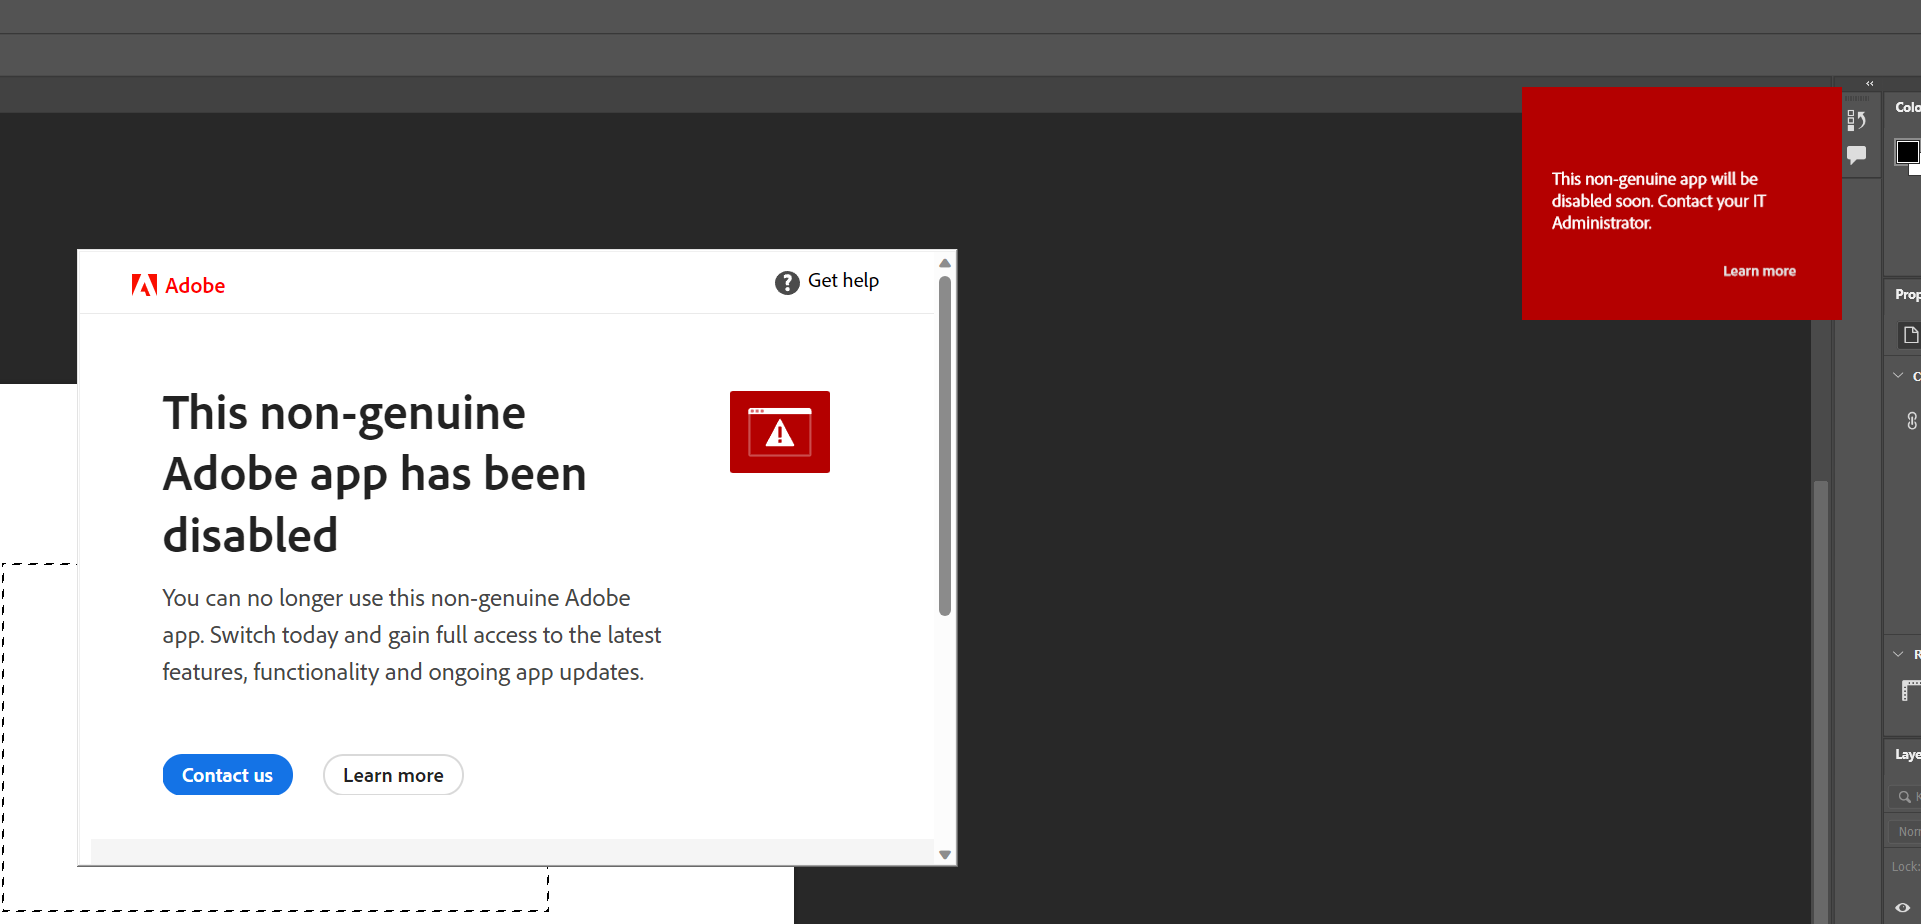
Task: Click red notification warning message text
Action: click(x=1659, y=201)
